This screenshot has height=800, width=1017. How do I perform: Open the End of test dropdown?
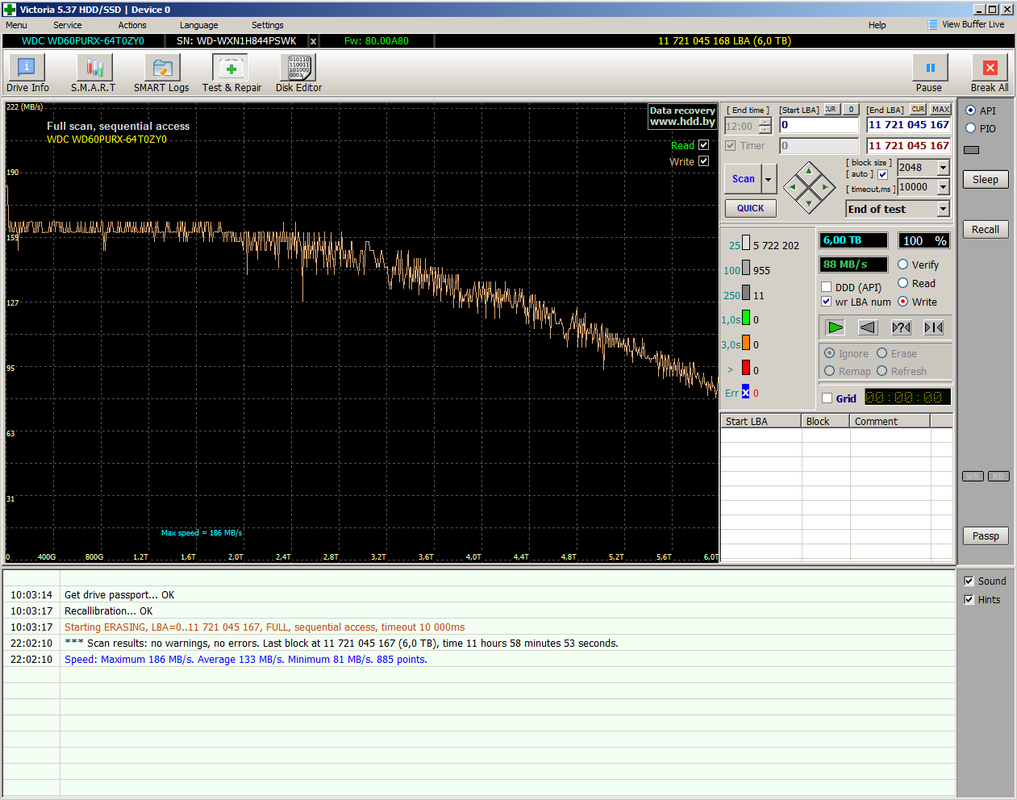(x=942, y=209)
